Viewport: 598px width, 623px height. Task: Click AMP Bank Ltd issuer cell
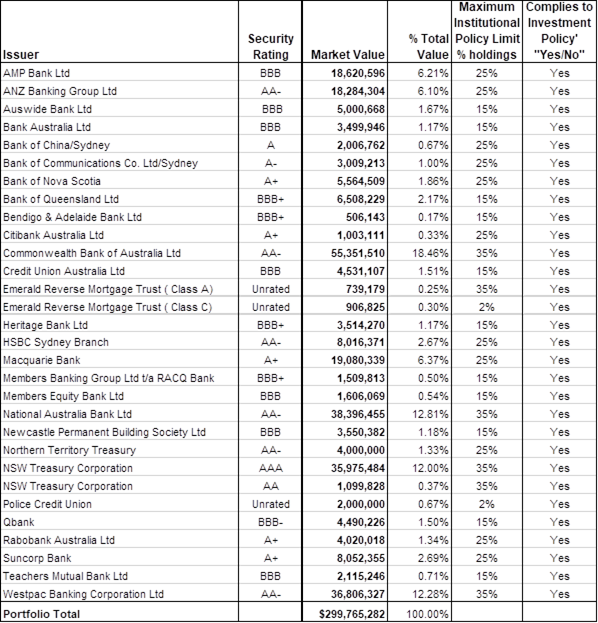(119, 73)
